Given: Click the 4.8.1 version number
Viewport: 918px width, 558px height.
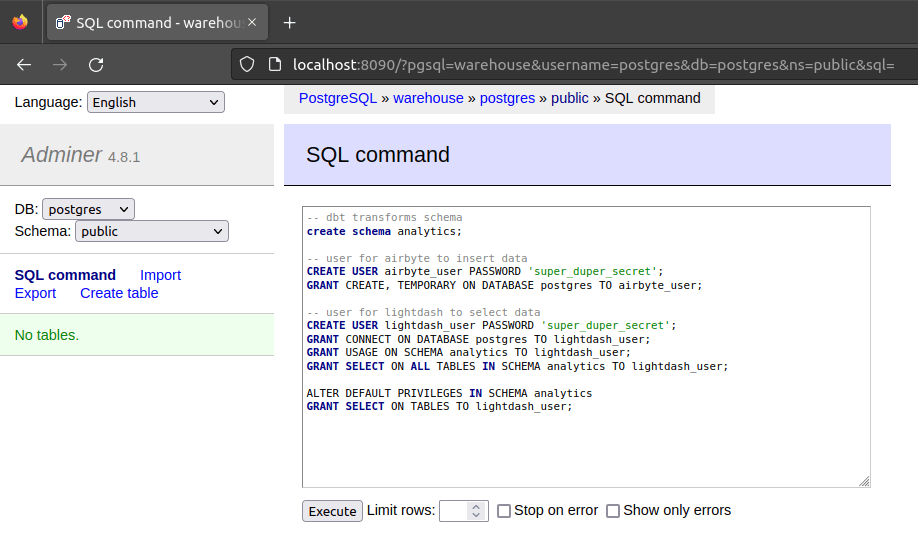Looking at the screenshot, I should click(x=124, y=157).
